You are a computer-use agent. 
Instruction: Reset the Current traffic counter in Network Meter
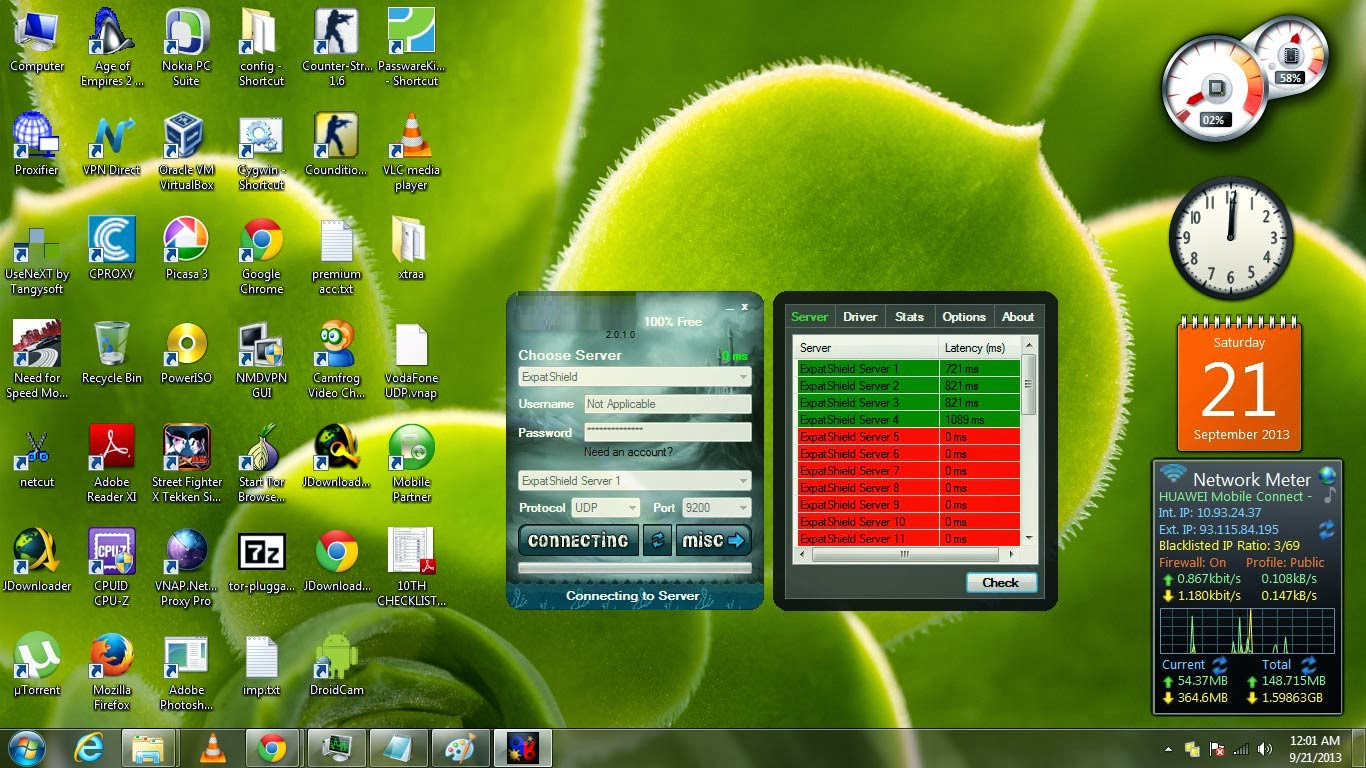tap(1219, 664)
